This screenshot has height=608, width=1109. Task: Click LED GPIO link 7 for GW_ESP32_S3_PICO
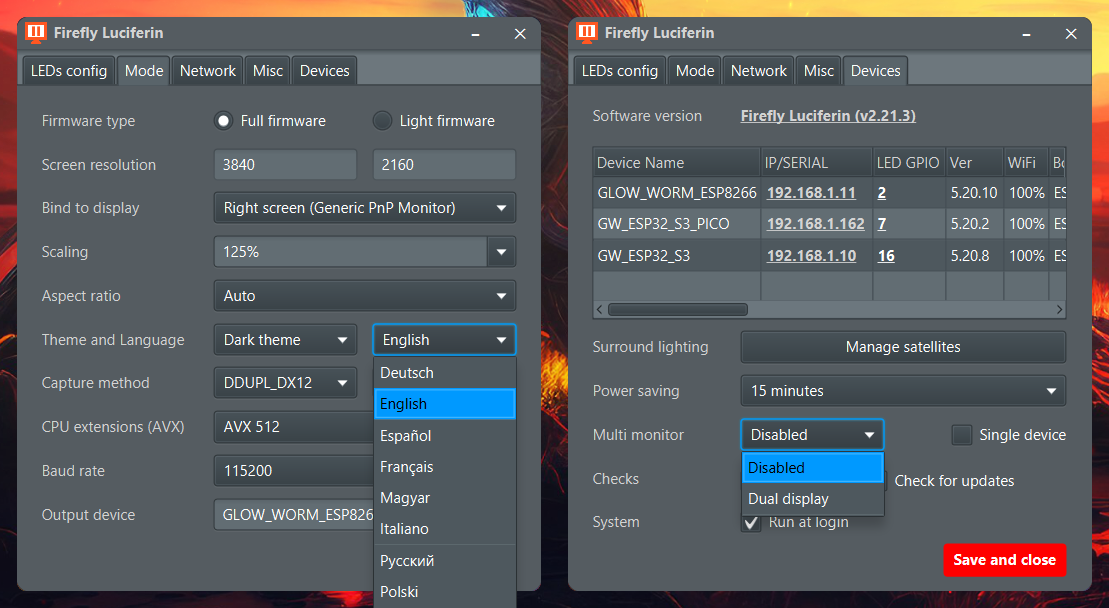click(x=881, y=223)
